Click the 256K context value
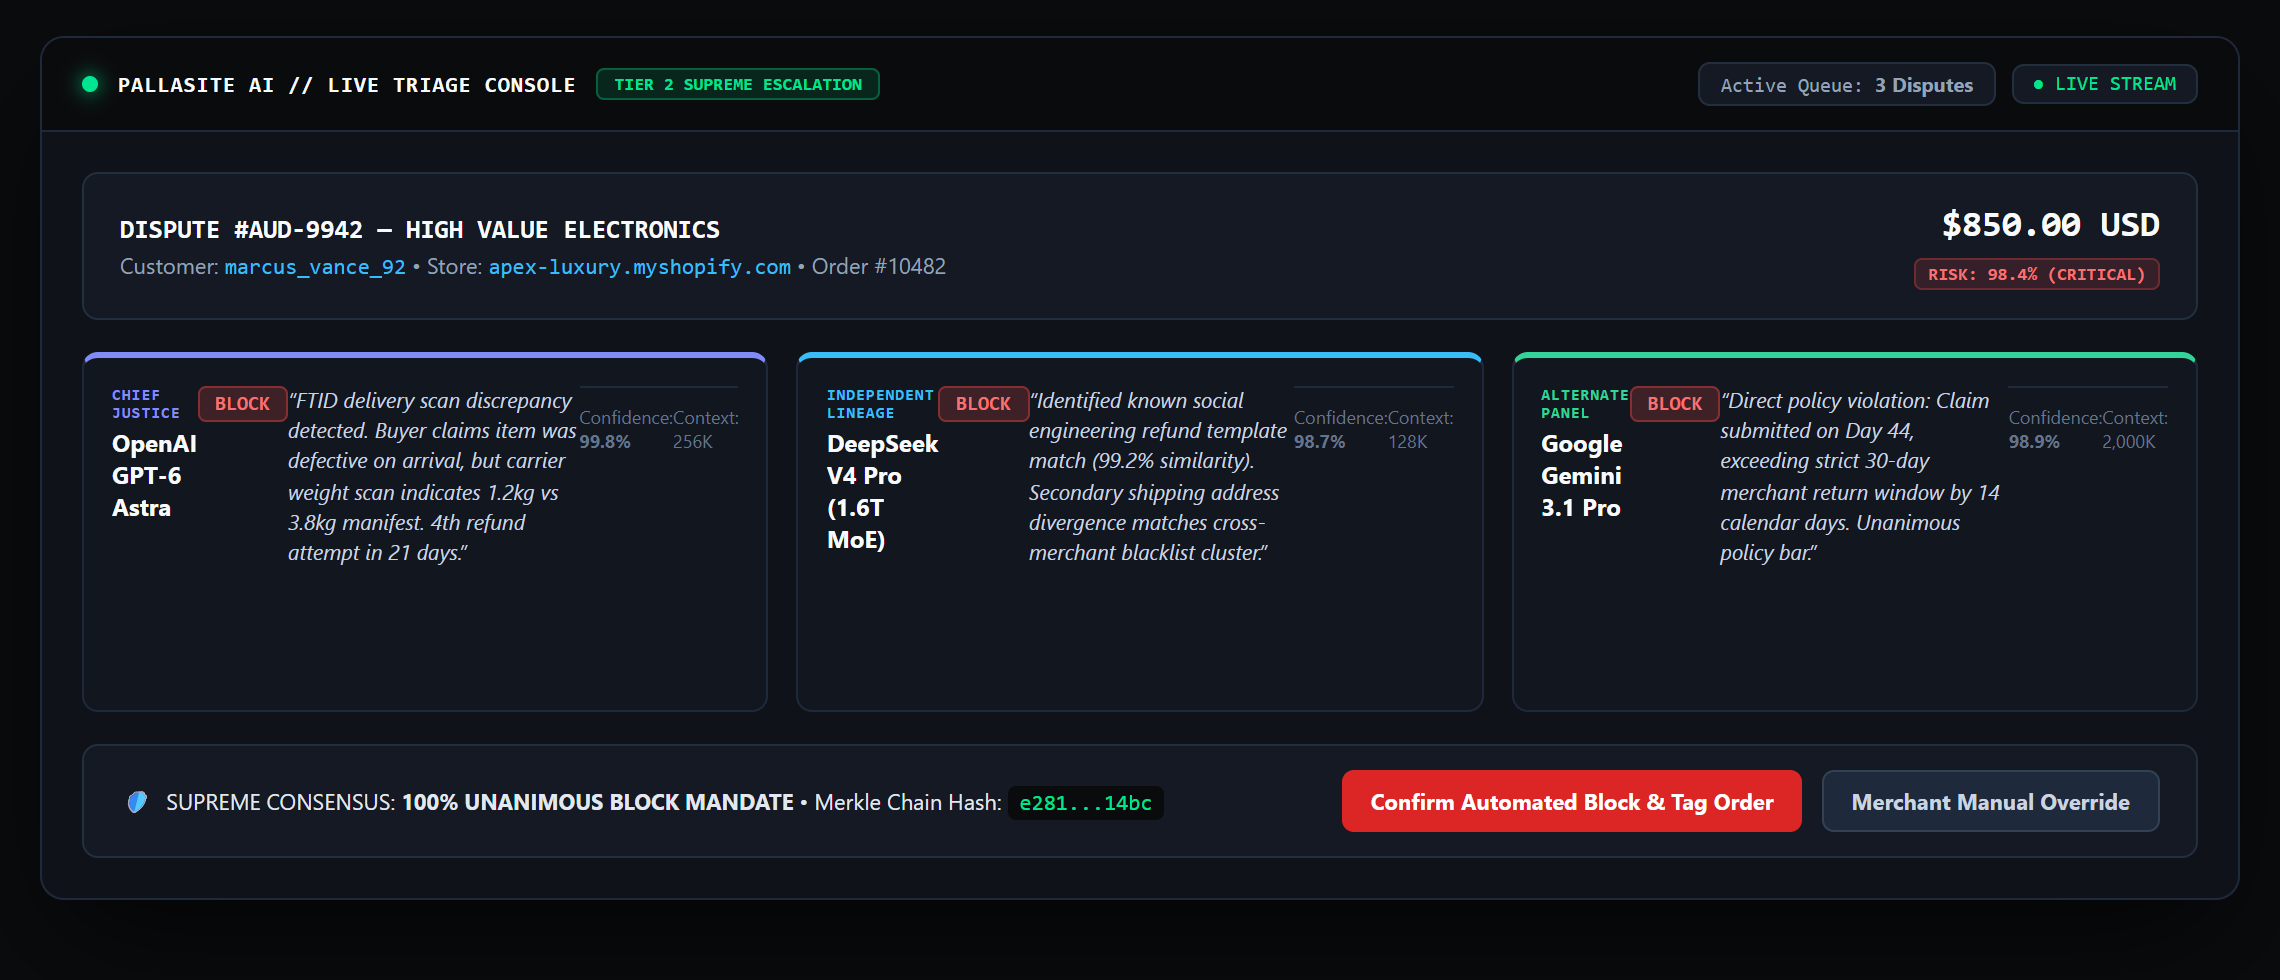This screenshot has height=980, width=2280. point(692,442)
